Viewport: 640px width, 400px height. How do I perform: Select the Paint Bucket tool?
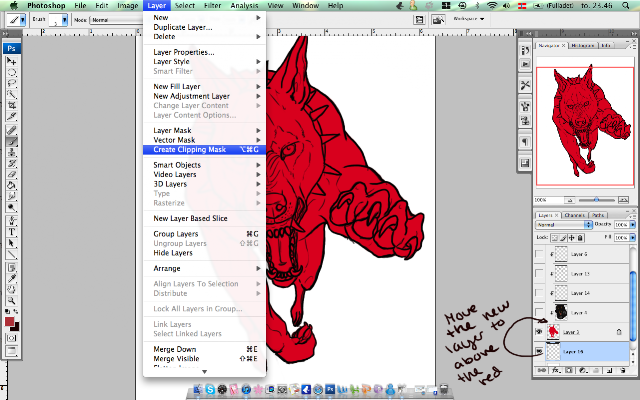(11, 186)
